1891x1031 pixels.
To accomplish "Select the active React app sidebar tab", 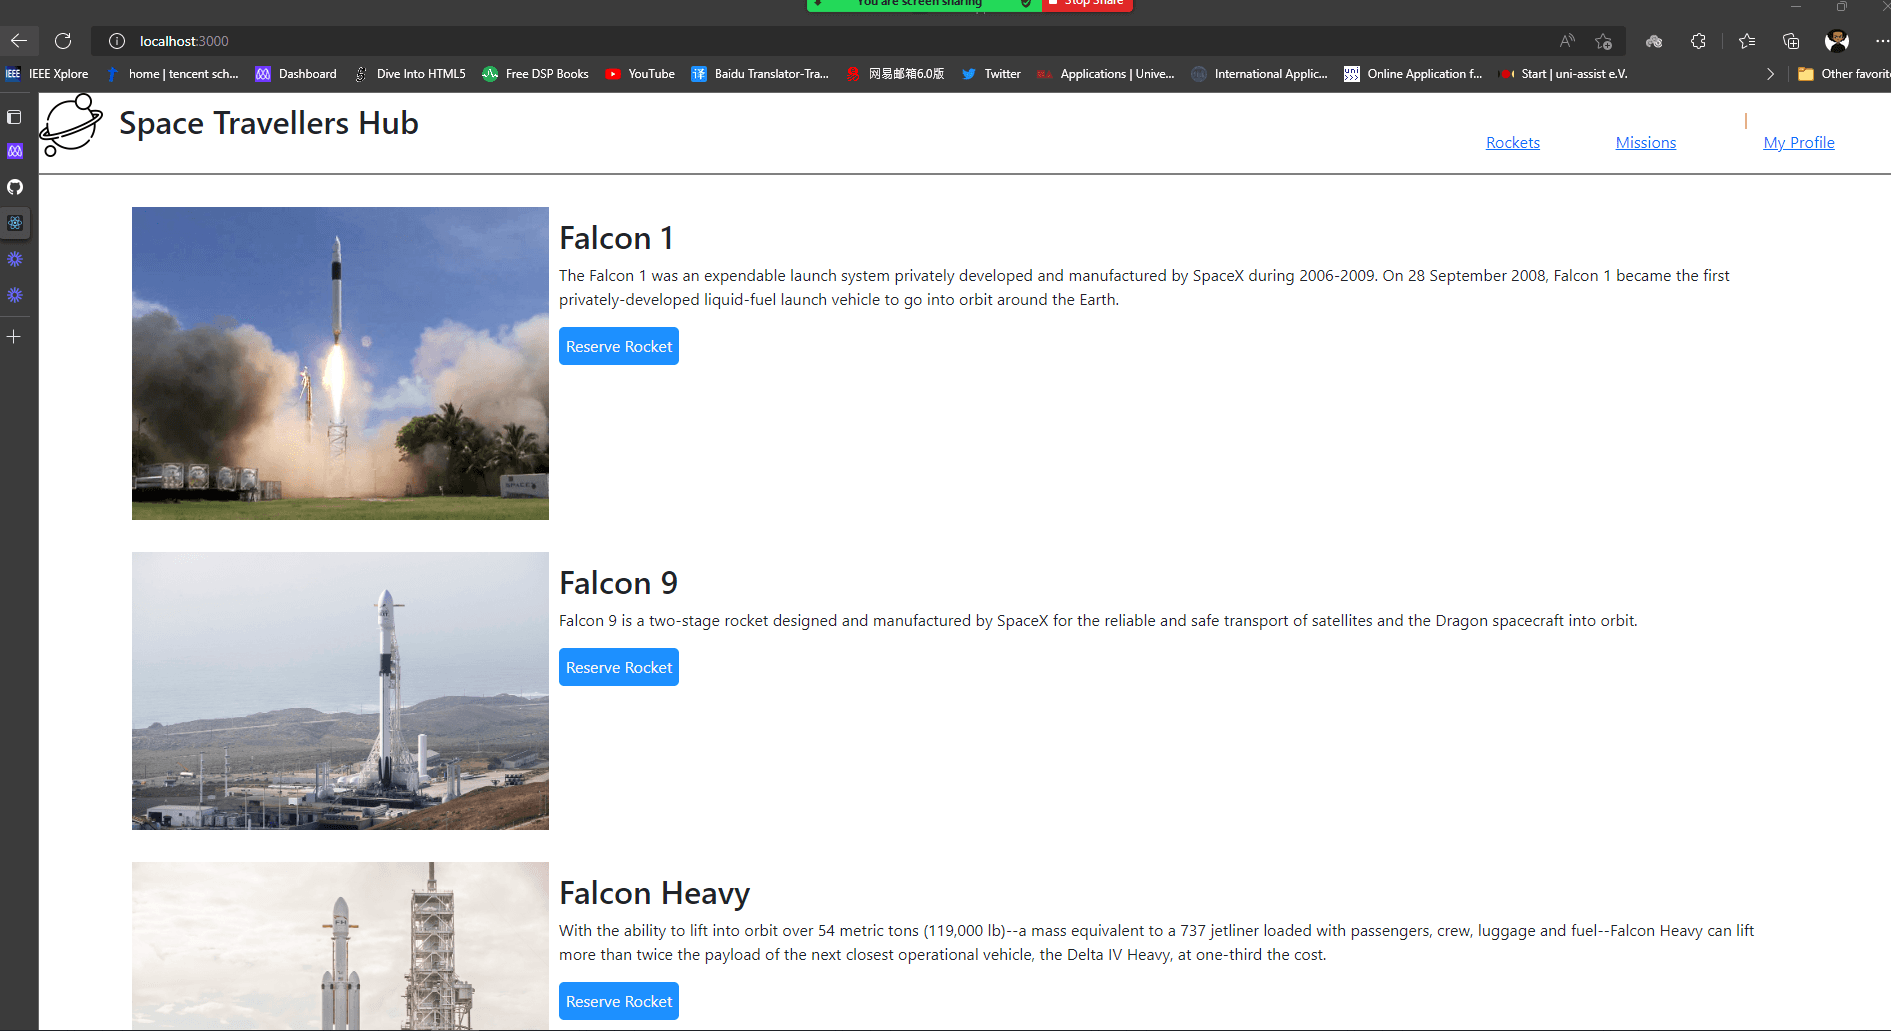I will (x=15, y=223).
